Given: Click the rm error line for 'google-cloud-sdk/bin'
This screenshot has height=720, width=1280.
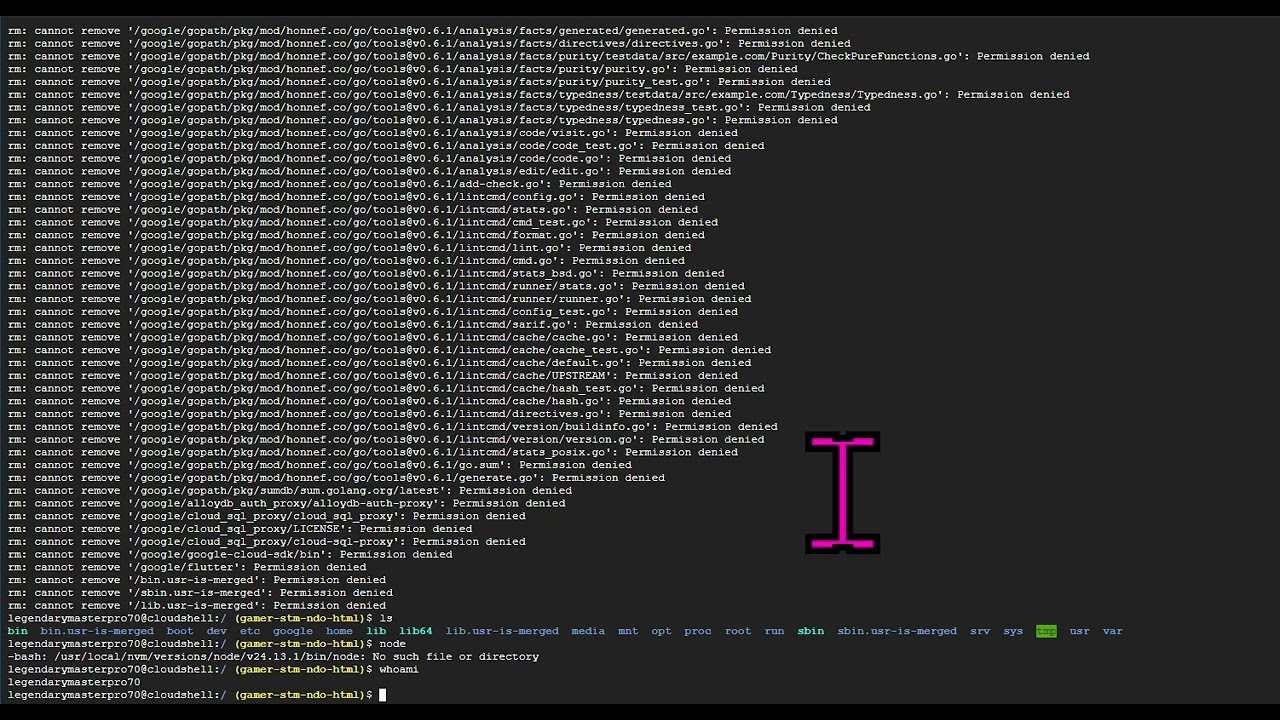Looking at the screenshot, I should [x=230, y=554].
